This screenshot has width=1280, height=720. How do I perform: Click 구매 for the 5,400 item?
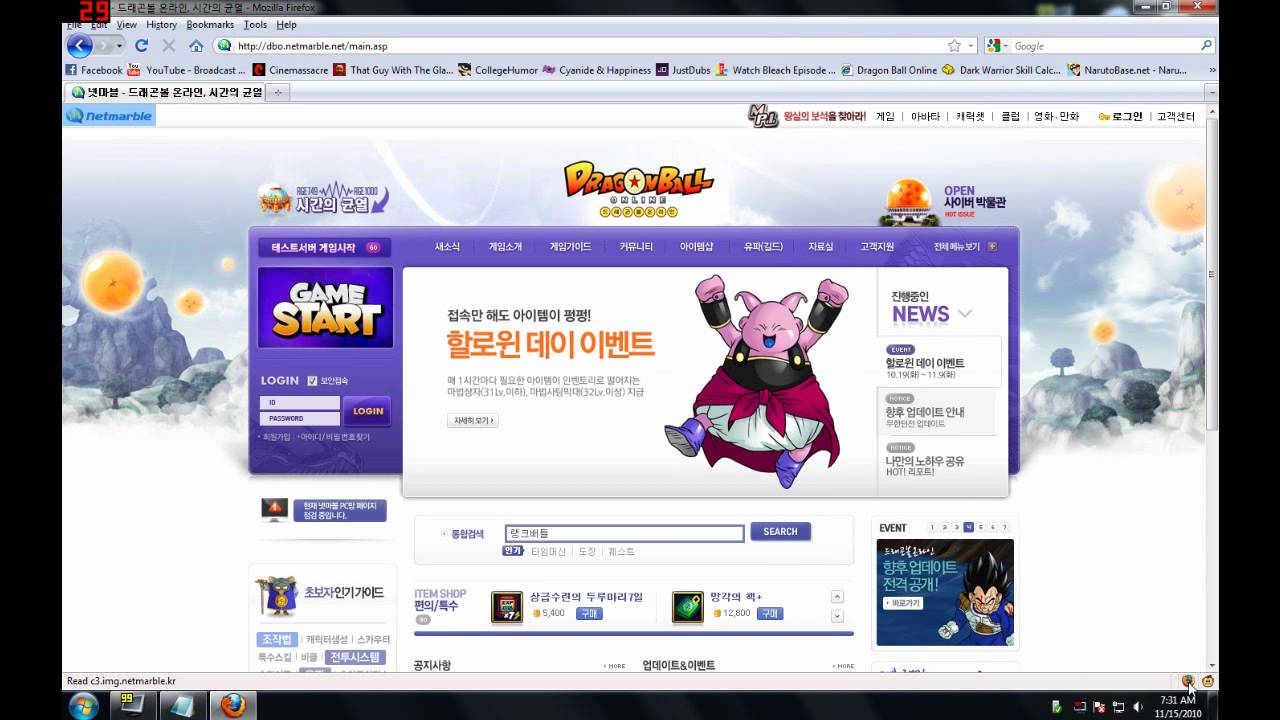pyautogui.click(x=588, y=613)
